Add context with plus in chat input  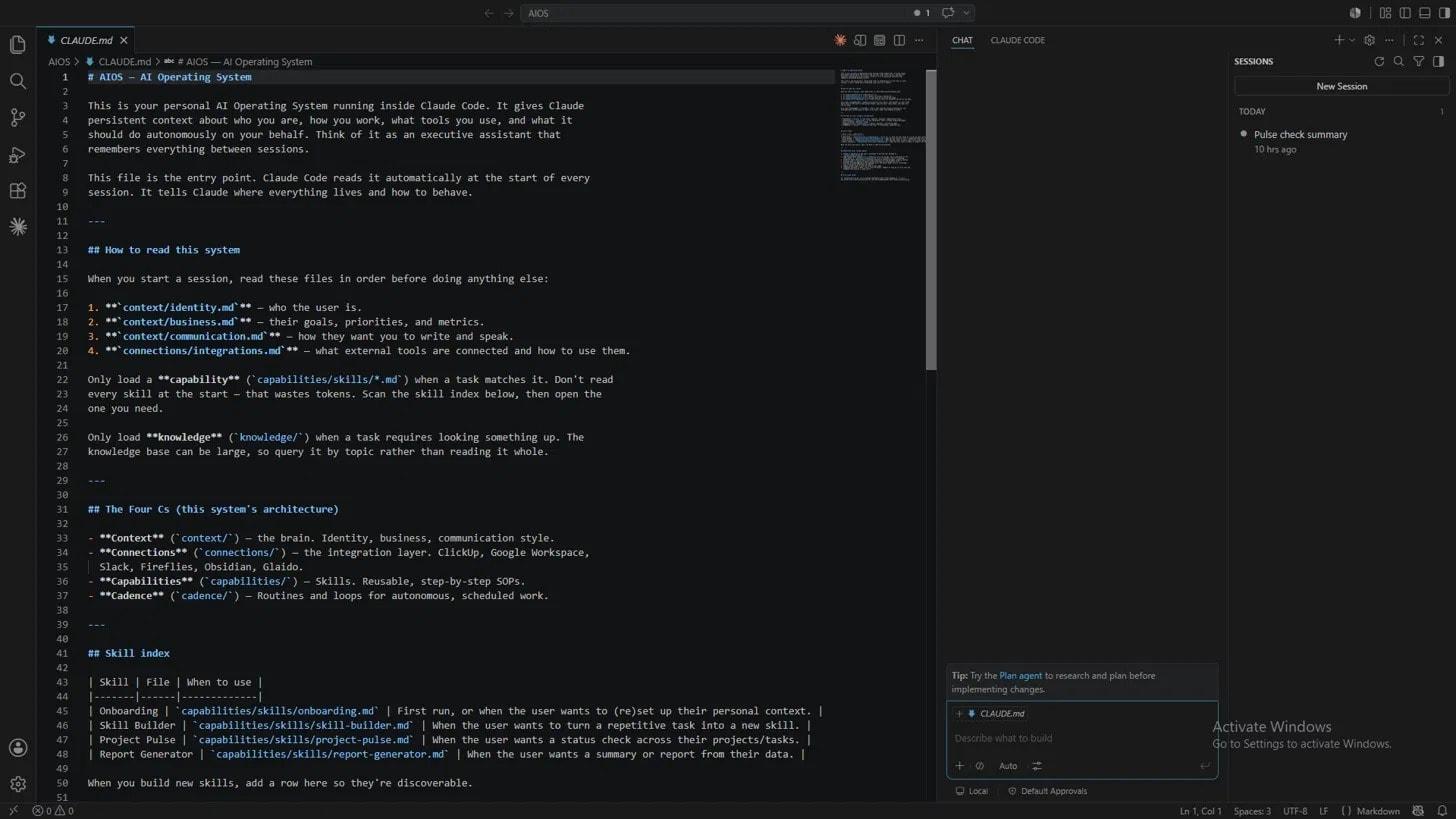click(x=959, y=766)
